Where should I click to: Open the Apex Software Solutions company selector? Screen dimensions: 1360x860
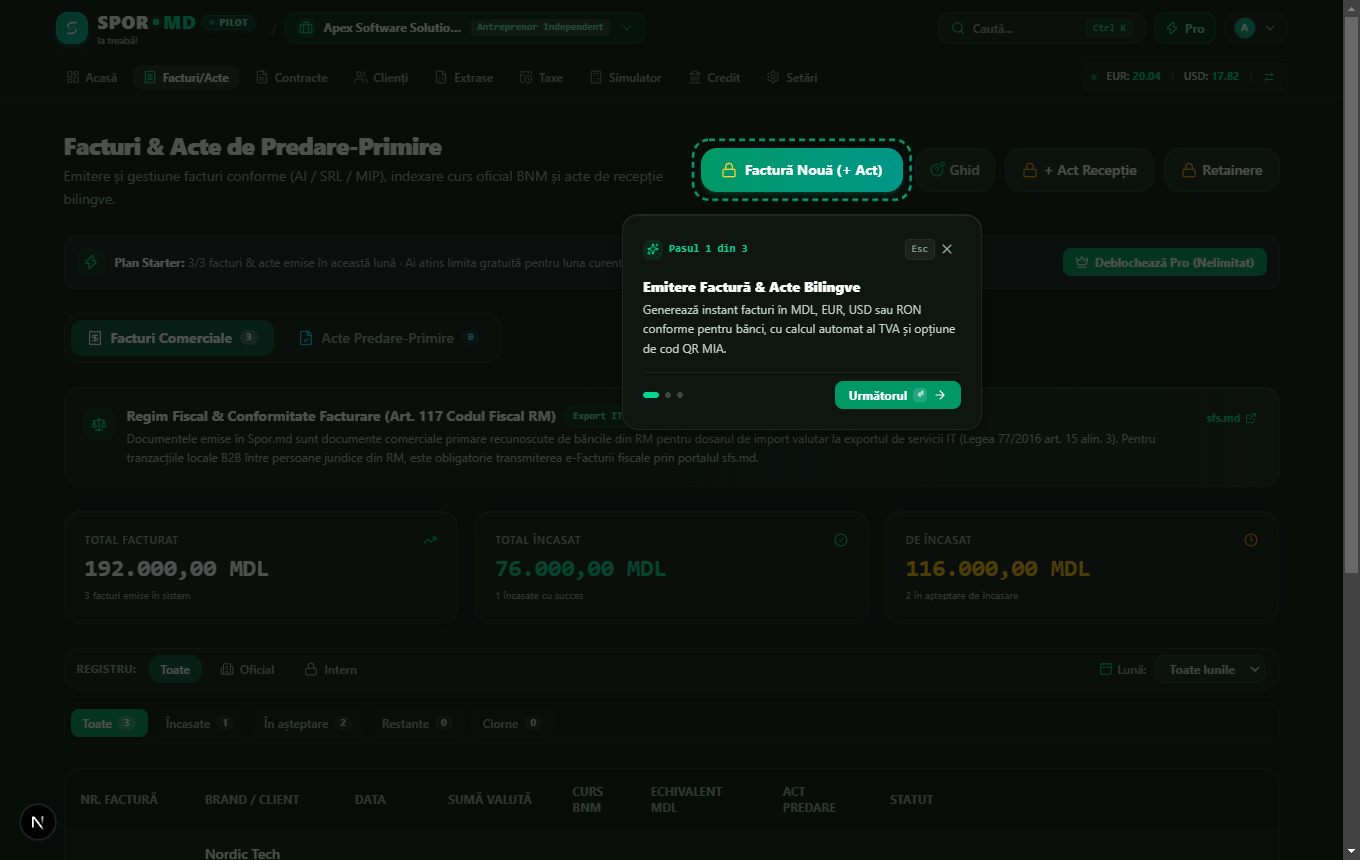pos(465,28)
